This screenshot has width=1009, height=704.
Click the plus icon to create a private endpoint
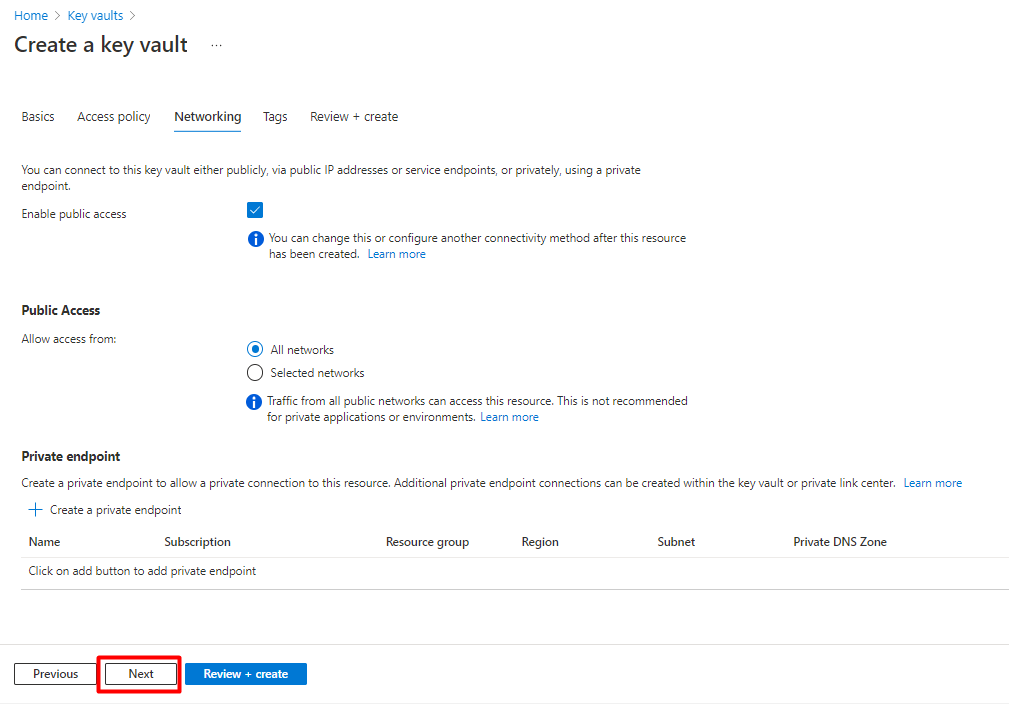coord(36,510)
